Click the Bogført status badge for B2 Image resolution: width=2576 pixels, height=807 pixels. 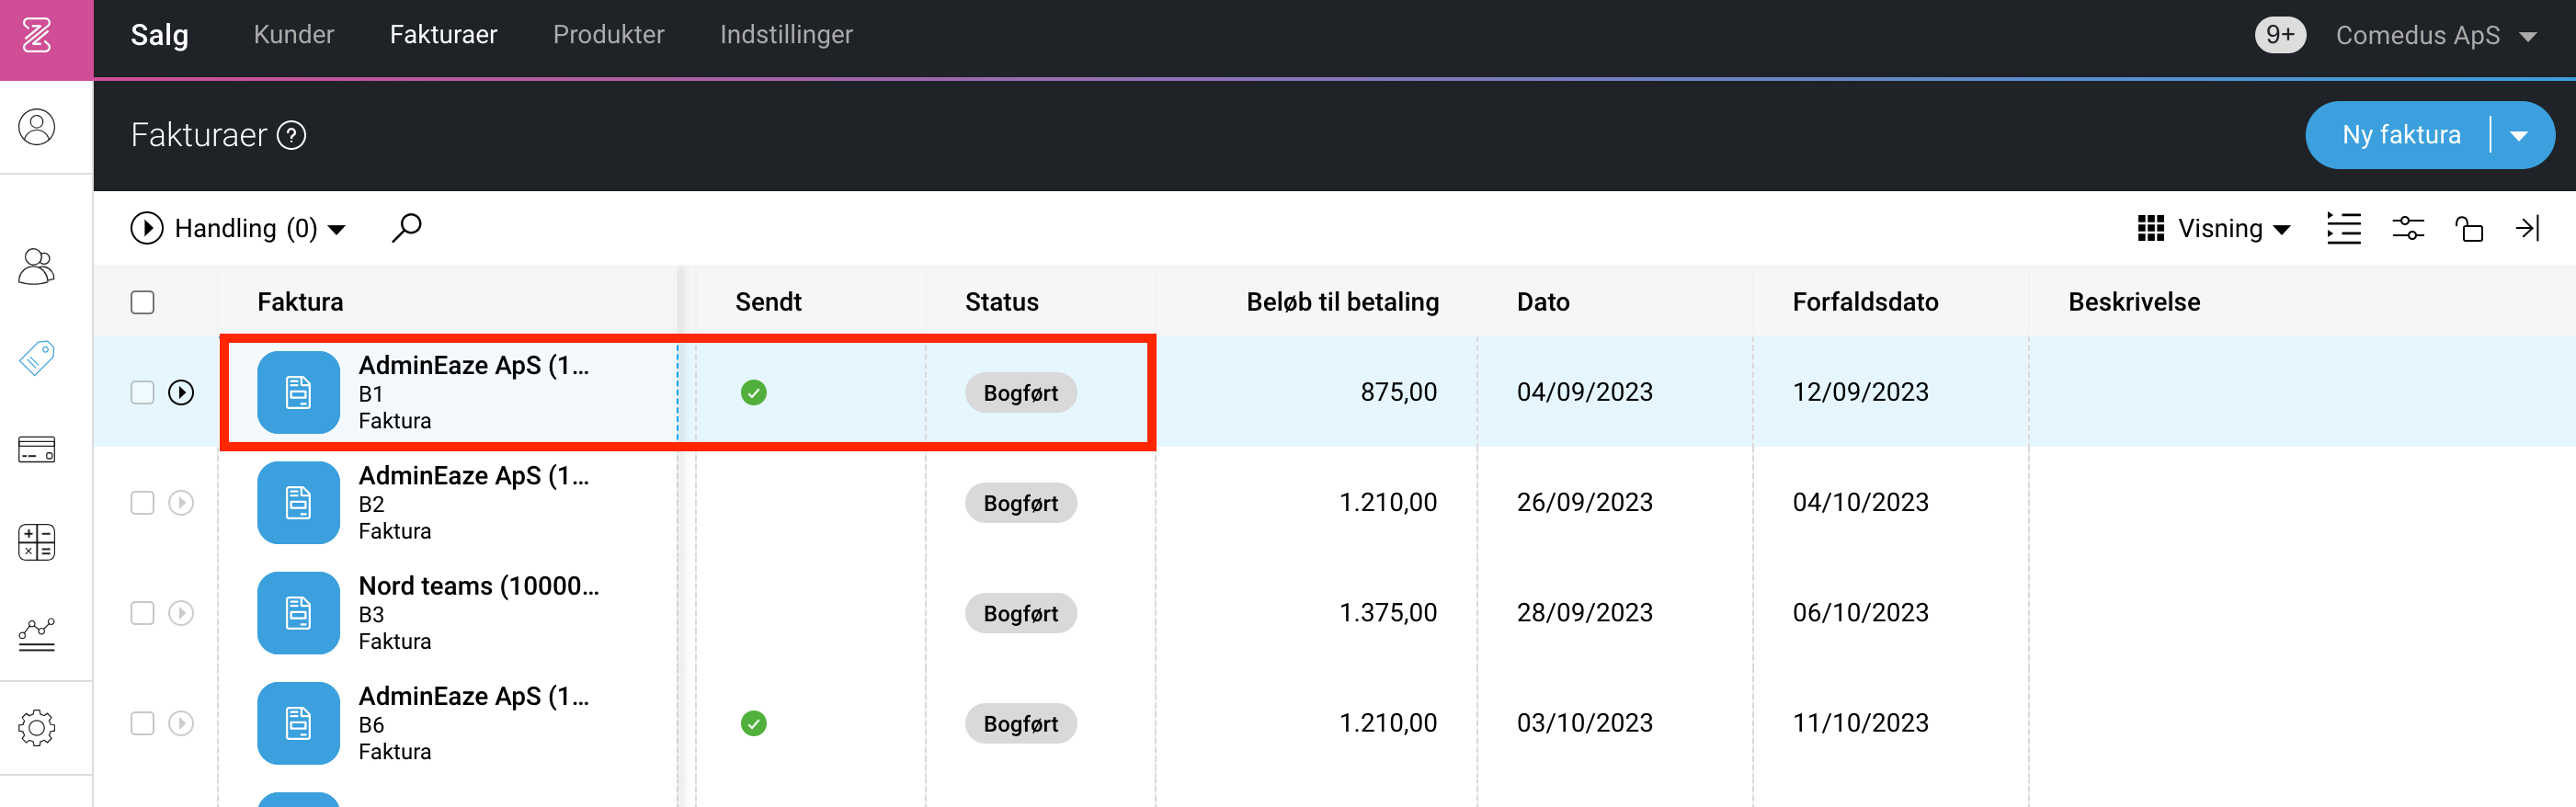(1020, 503)
